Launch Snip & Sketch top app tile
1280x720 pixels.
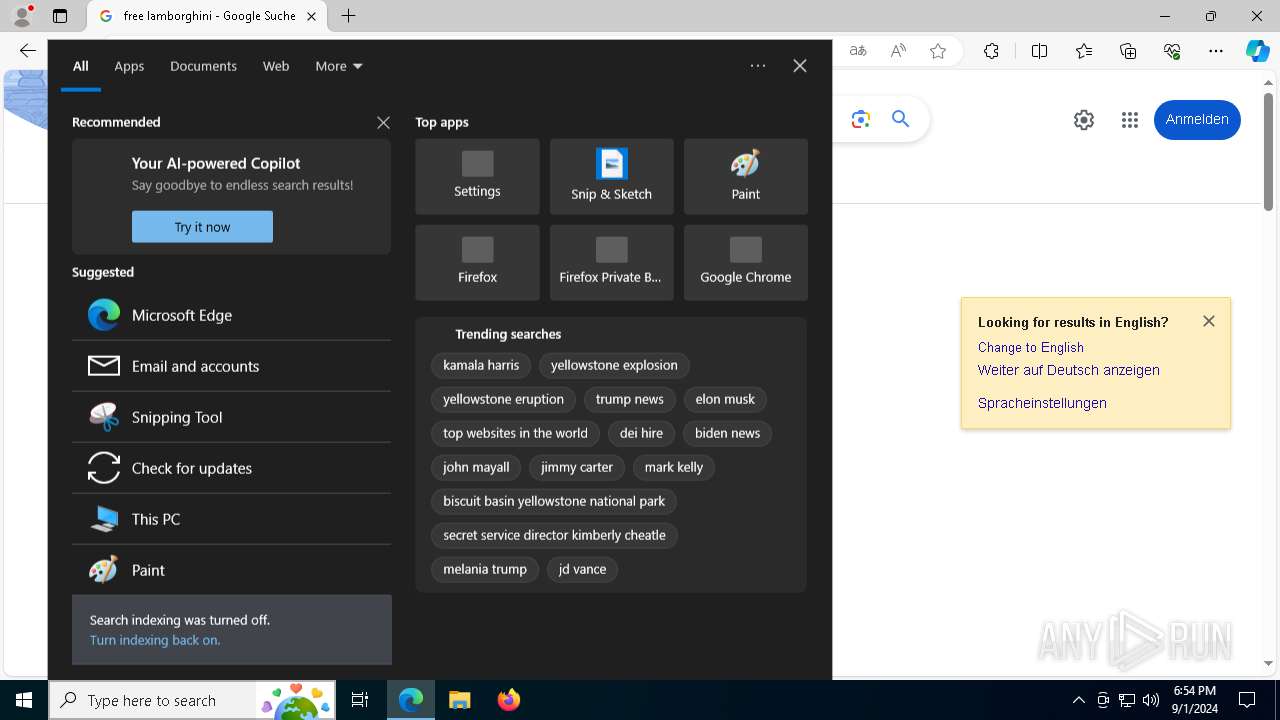611,176
